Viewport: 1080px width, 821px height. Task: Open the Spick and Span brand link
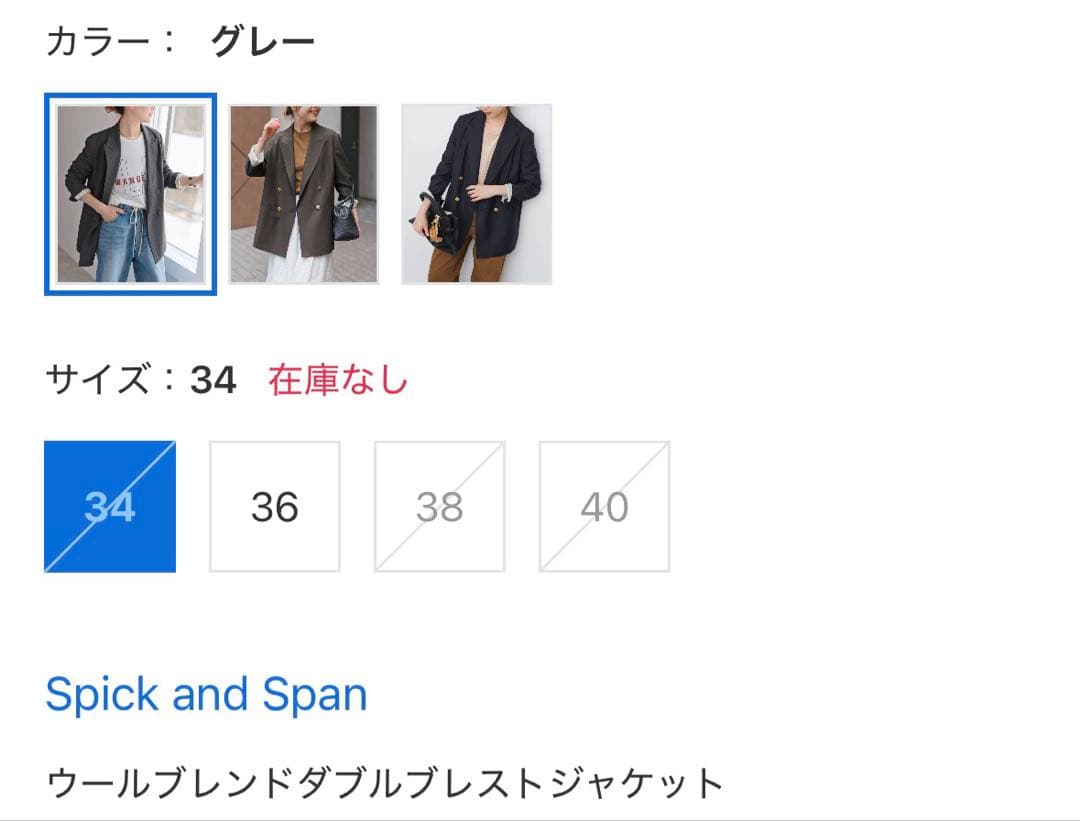pos(206,693)
